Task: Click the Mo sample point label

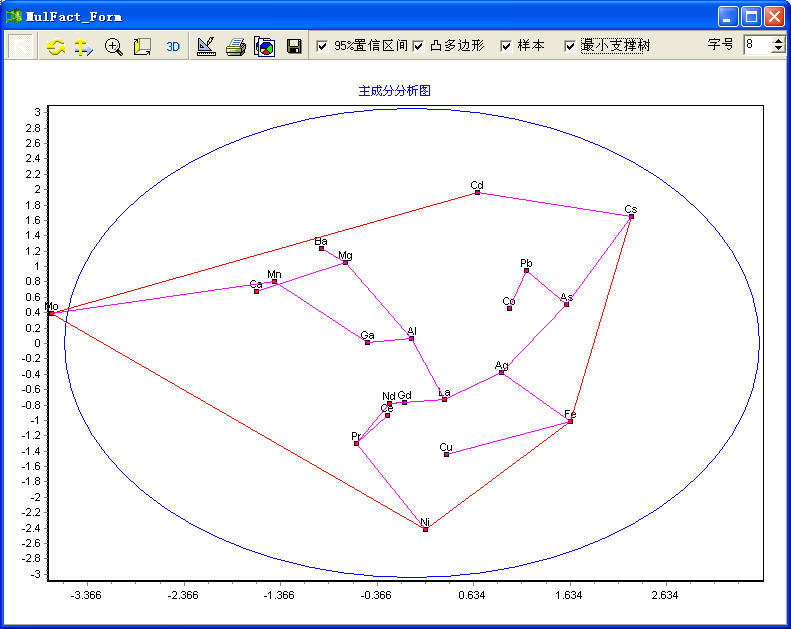Action: (x=51, y=306)
